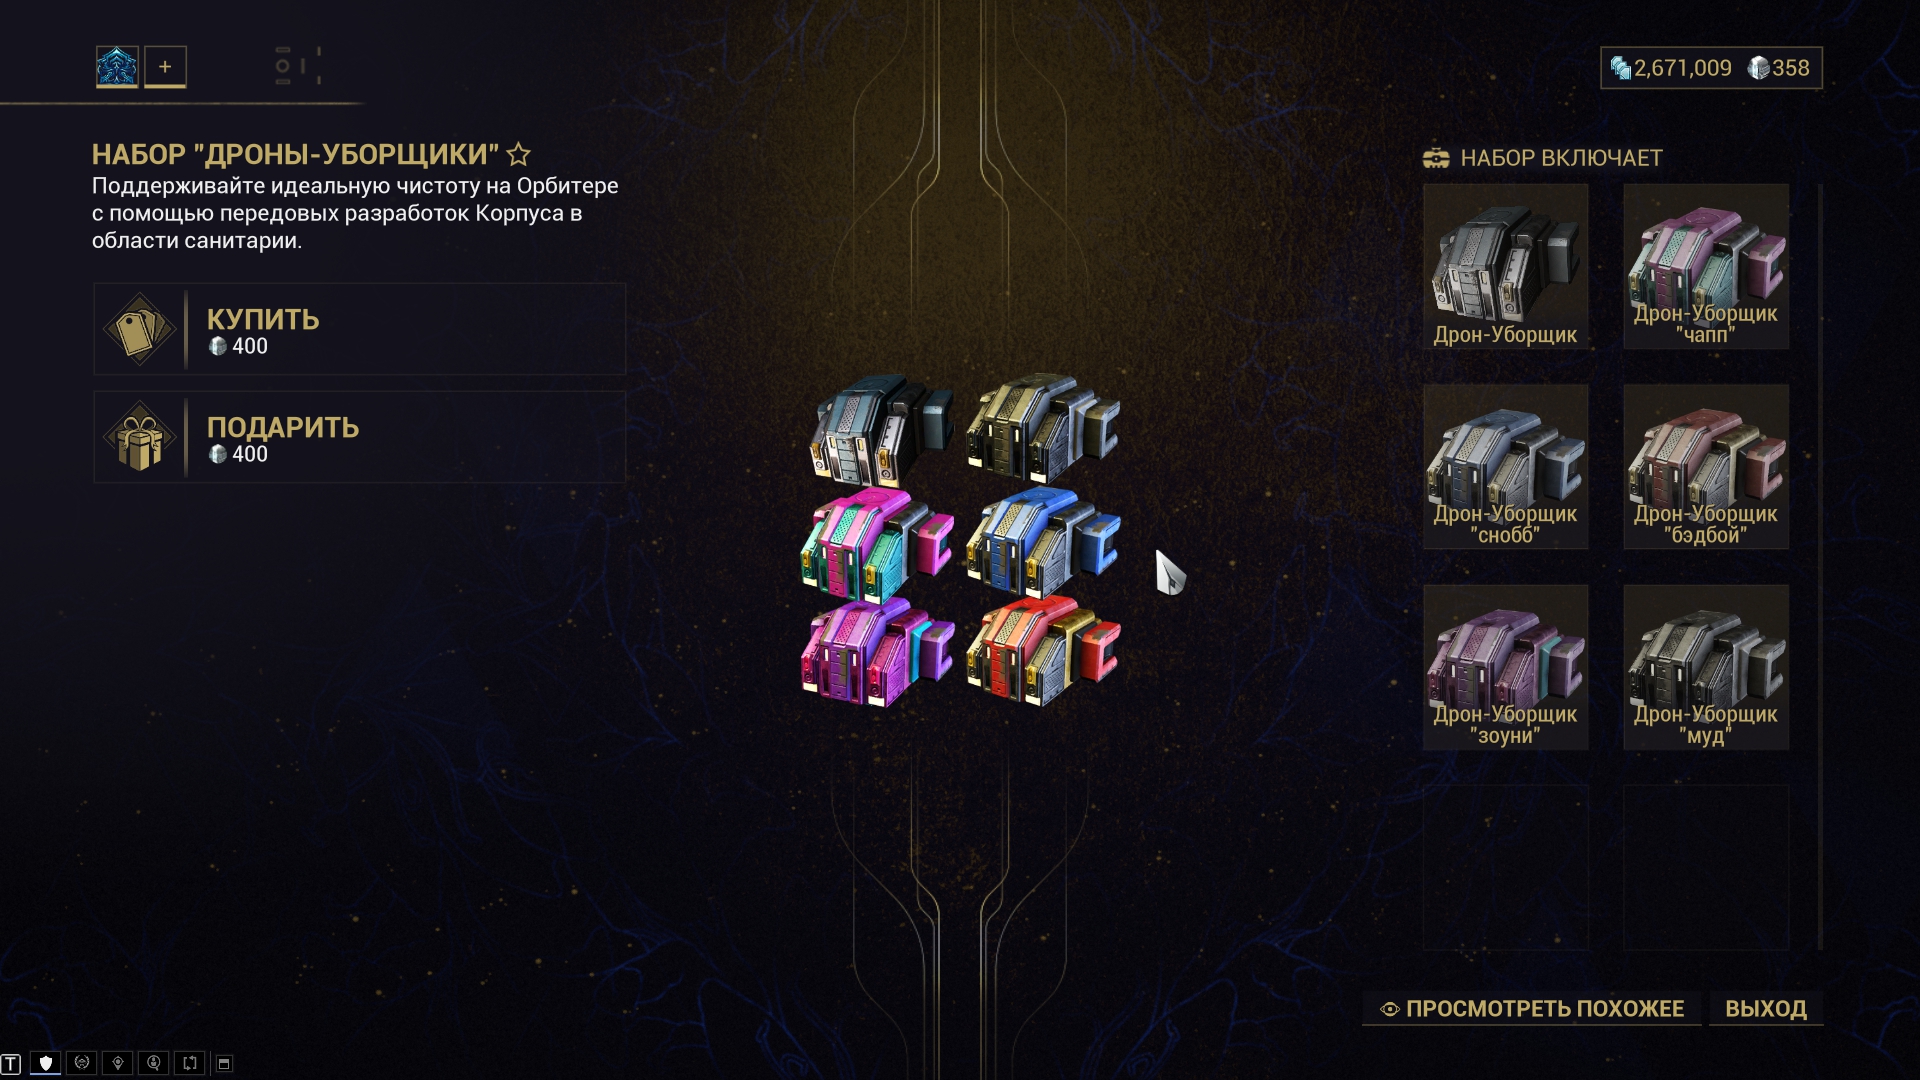Select the Дрон-Уборщик "муд" thumbnail
Image resolution: width=1920 pixels, height=1080 pixels.
[1706, 667]
